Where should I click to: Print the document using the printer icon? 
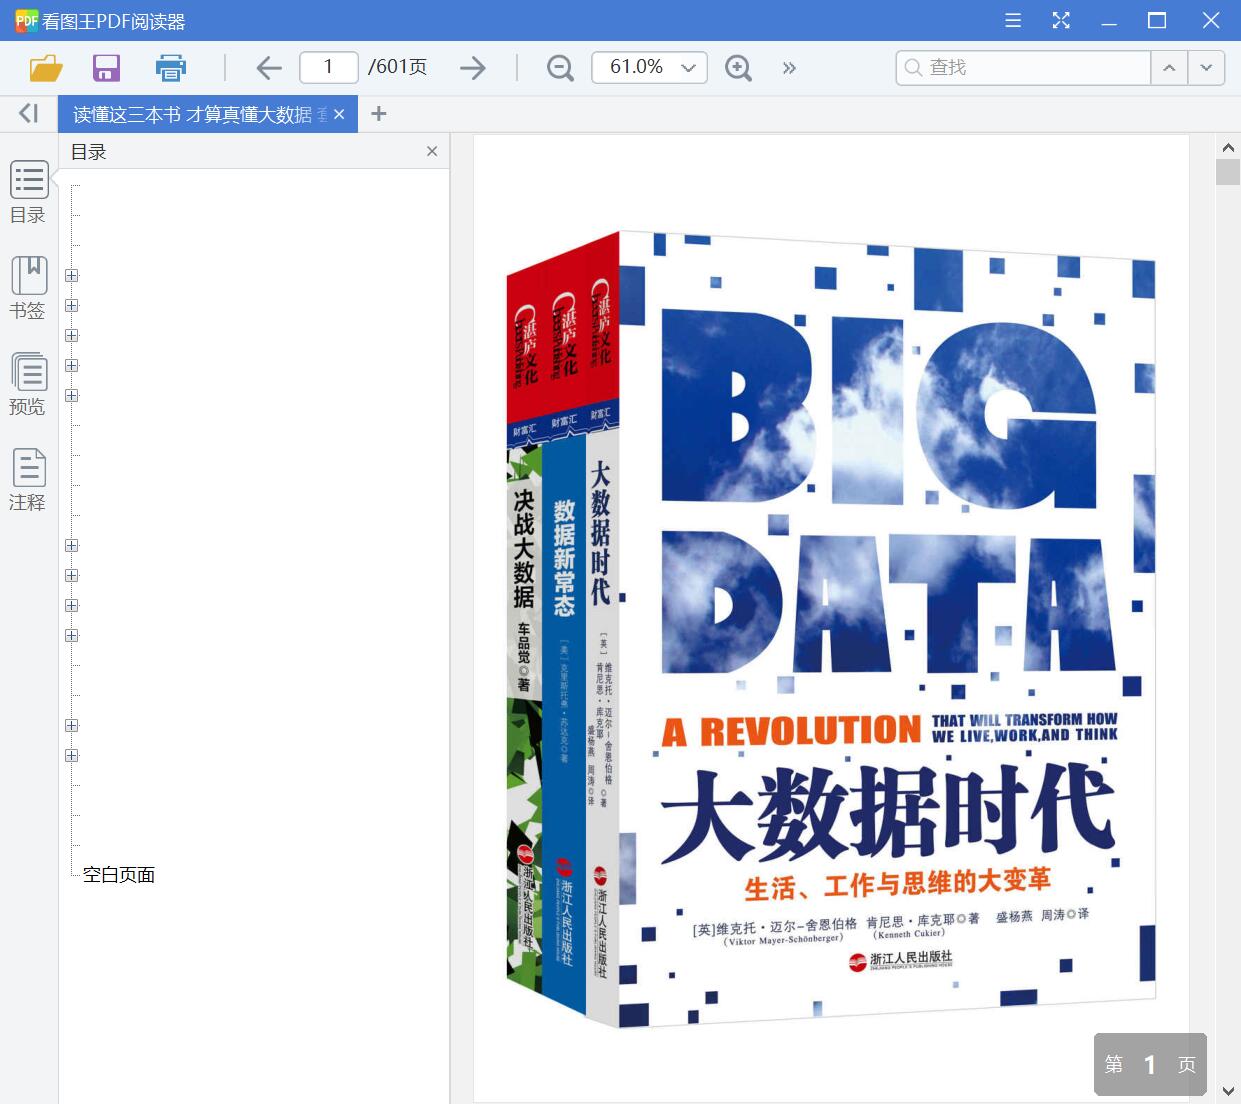tap(171, 68)
